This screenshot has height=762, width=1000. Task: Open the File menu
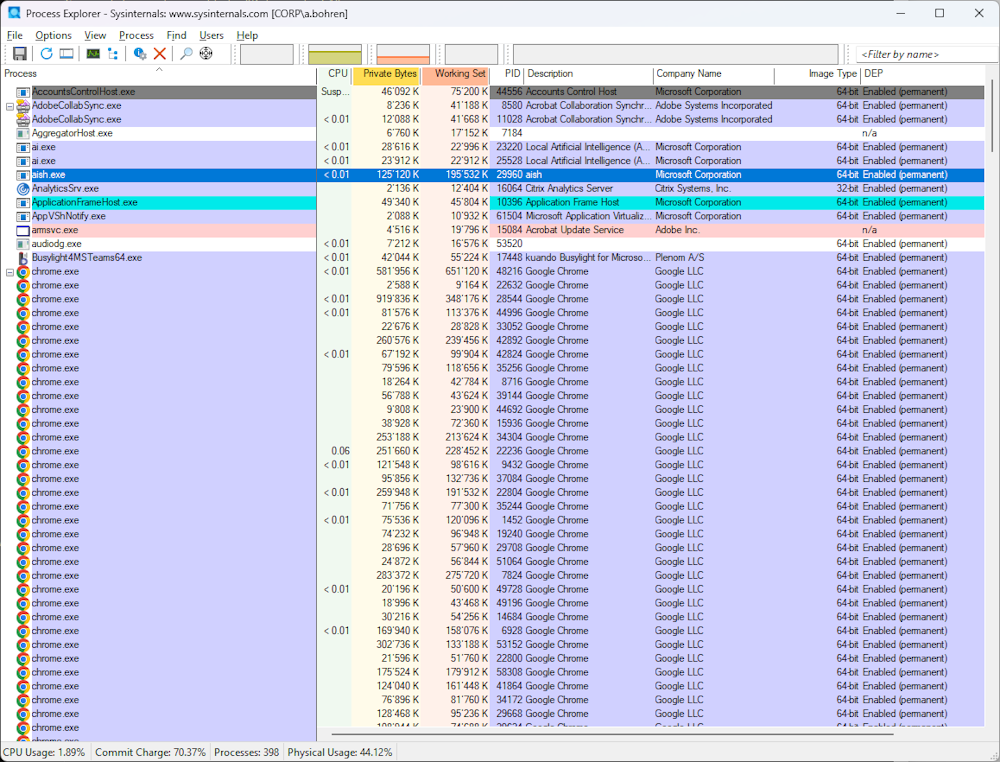point(15,36)
